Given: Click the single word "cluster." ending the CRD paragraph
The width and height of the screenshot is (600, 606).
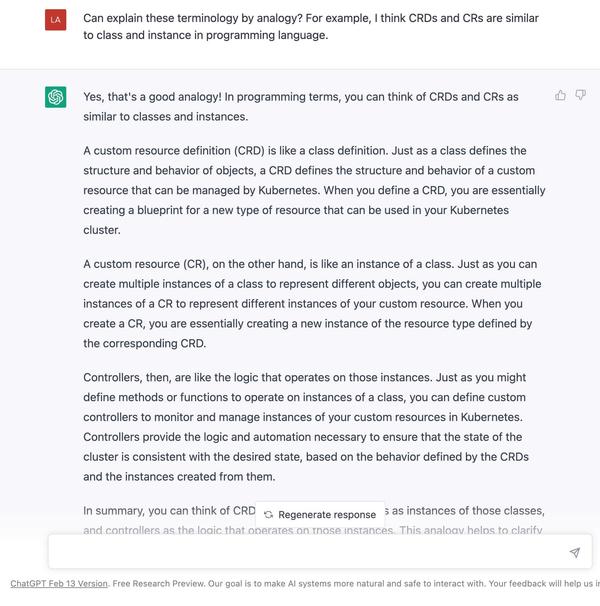Looking at the screenshot, I should click(x=102, y=230).
